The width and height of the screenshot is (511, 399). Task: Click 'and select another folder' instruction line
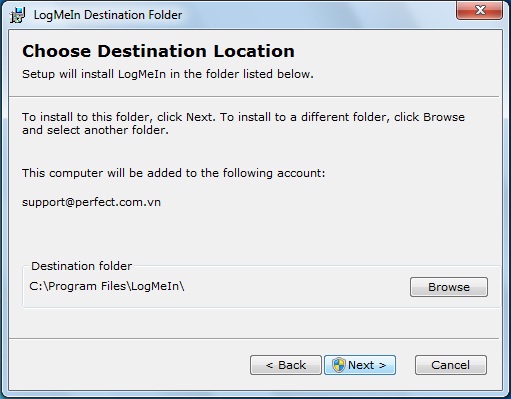click(x=95, y=130)
